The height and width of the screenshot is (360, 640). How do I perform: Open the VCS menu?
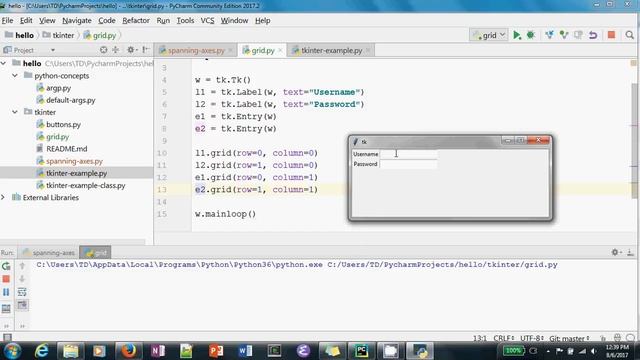[207, 20]
